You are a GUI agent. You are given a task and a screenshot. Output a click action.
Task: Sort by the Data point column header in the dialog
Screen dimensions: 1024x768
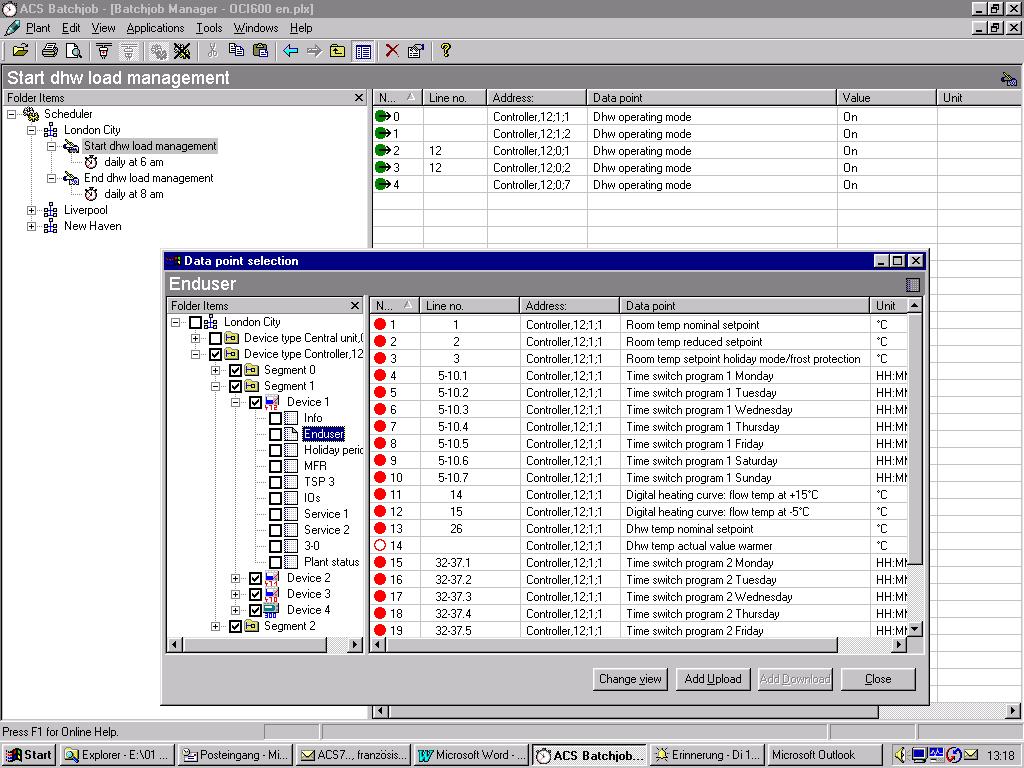(x=744, y=305)
